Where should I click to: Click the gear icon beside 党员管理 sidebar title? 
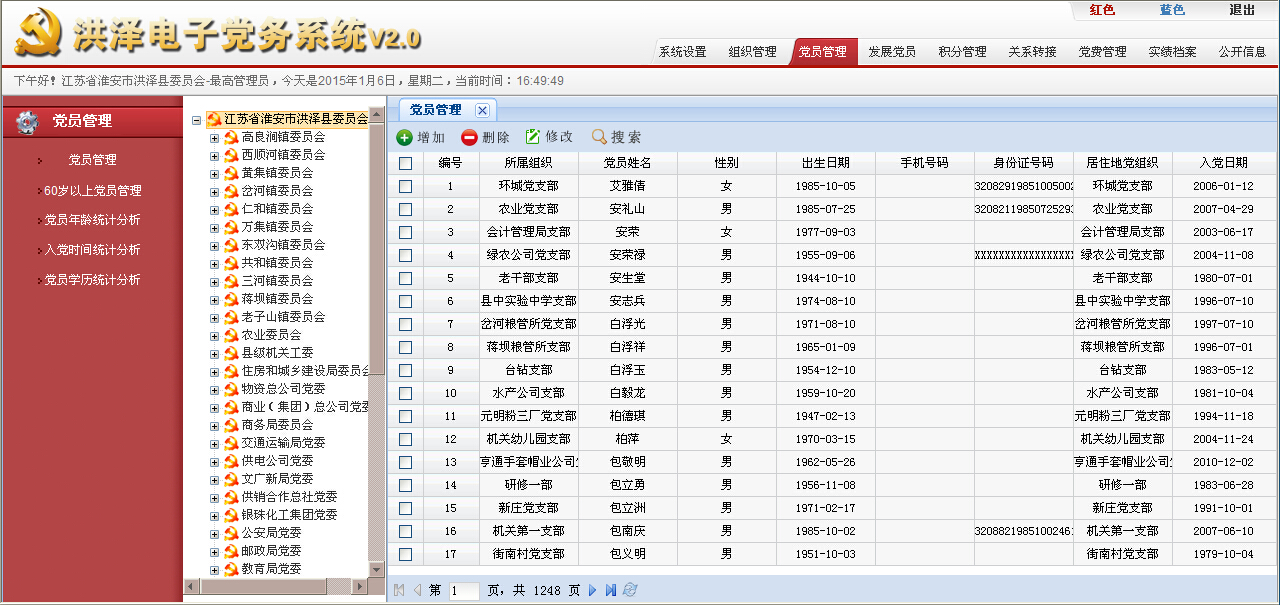click(x=28, y=122)
